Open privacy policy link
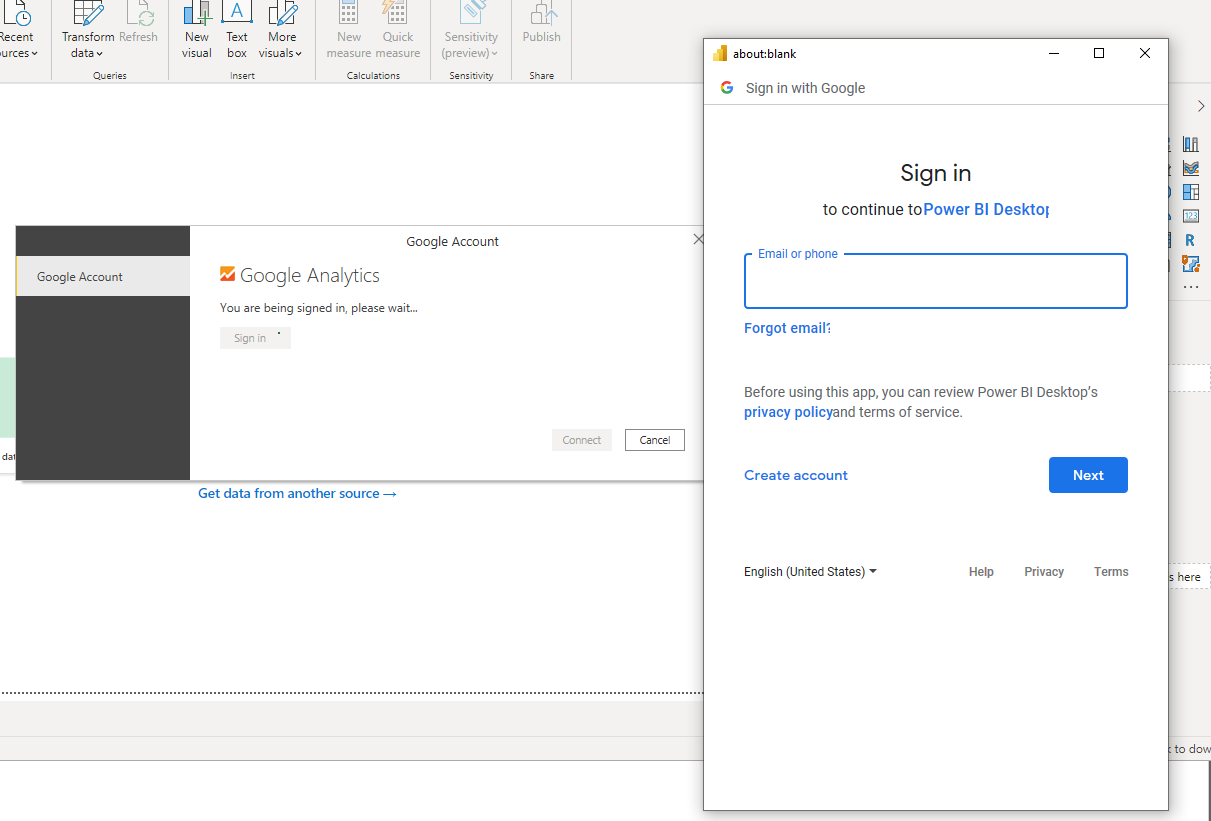 [x=788, y=412]
